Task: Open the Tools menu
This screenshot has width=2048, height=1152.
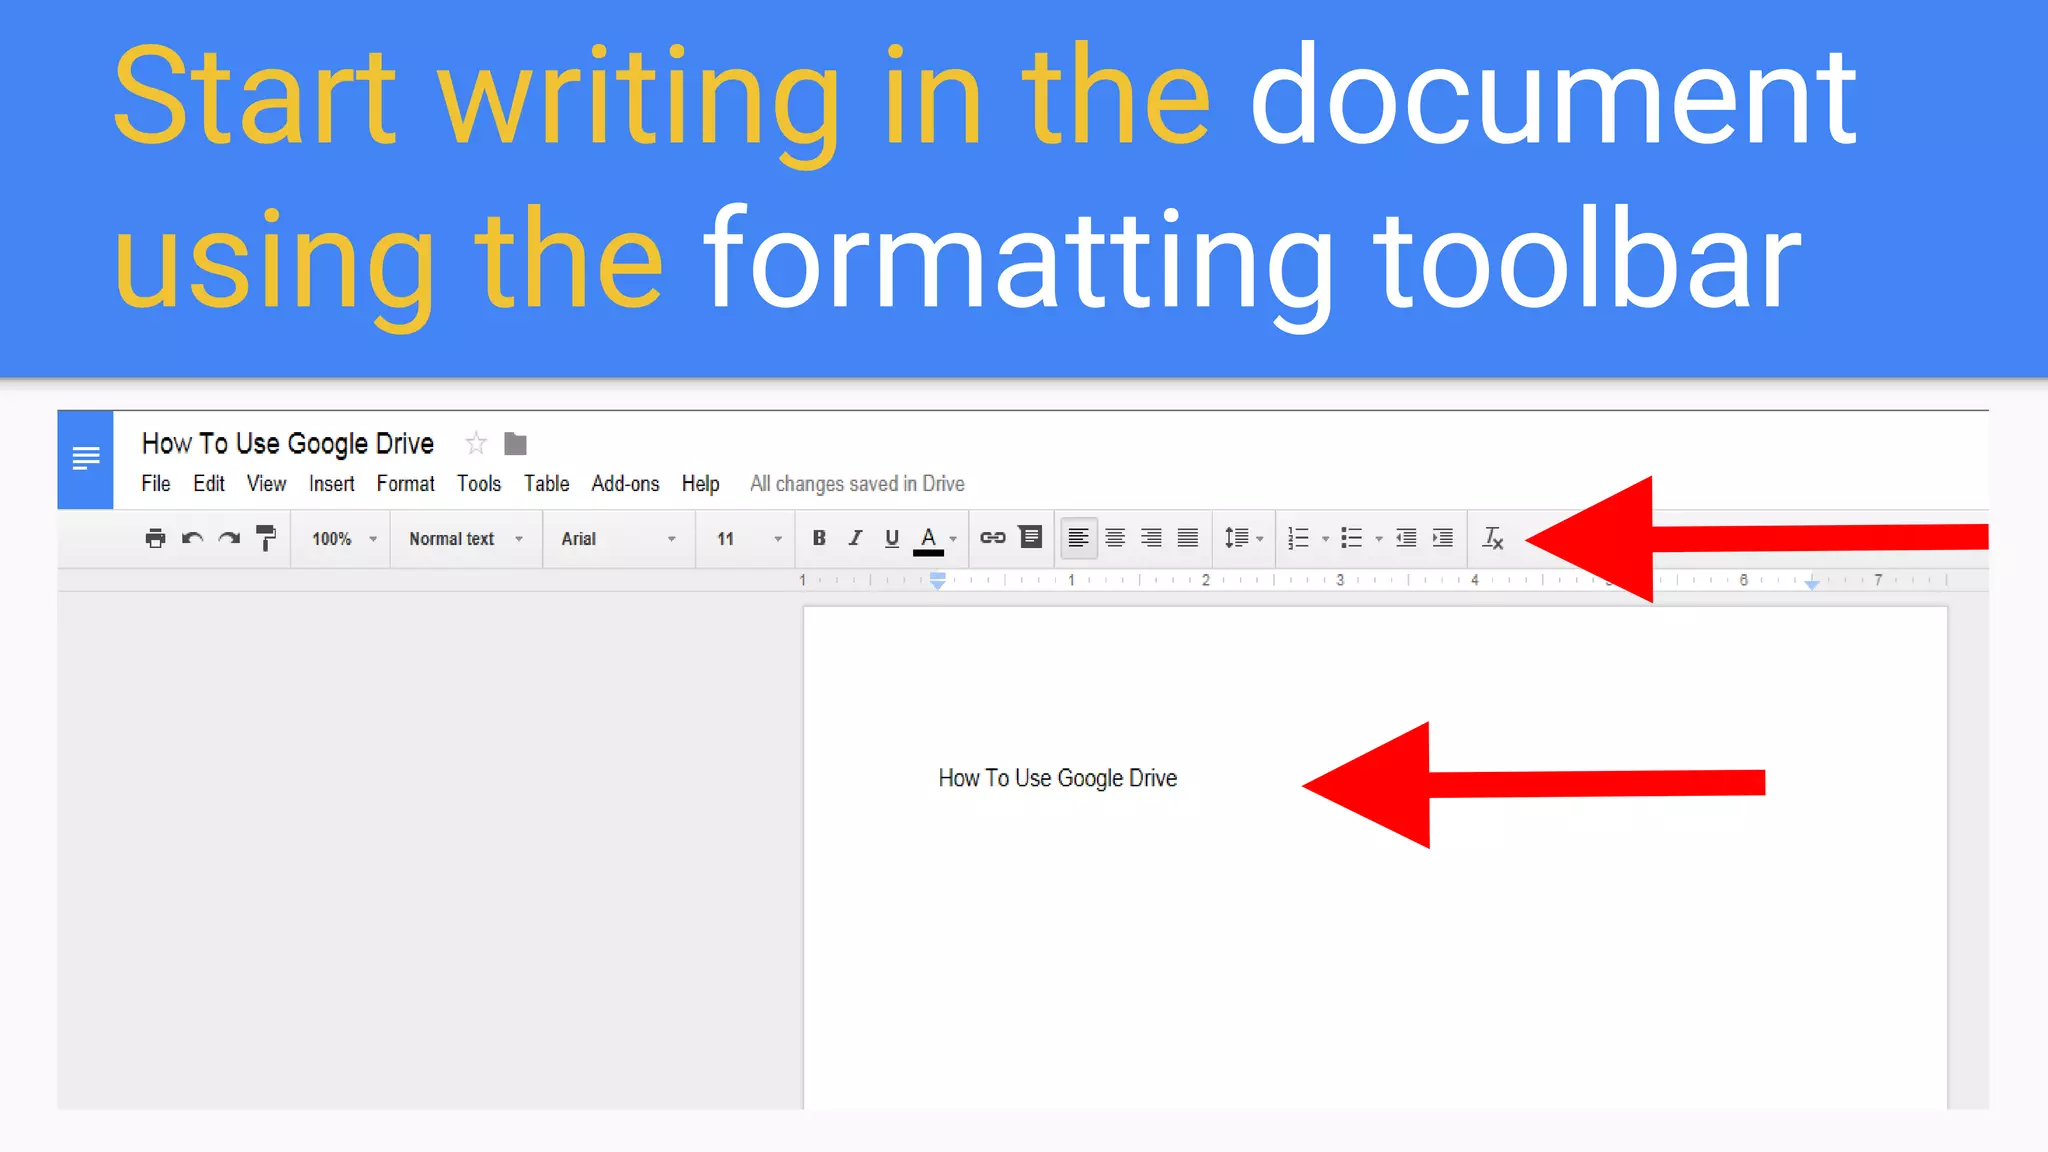Action: [479, 484]
